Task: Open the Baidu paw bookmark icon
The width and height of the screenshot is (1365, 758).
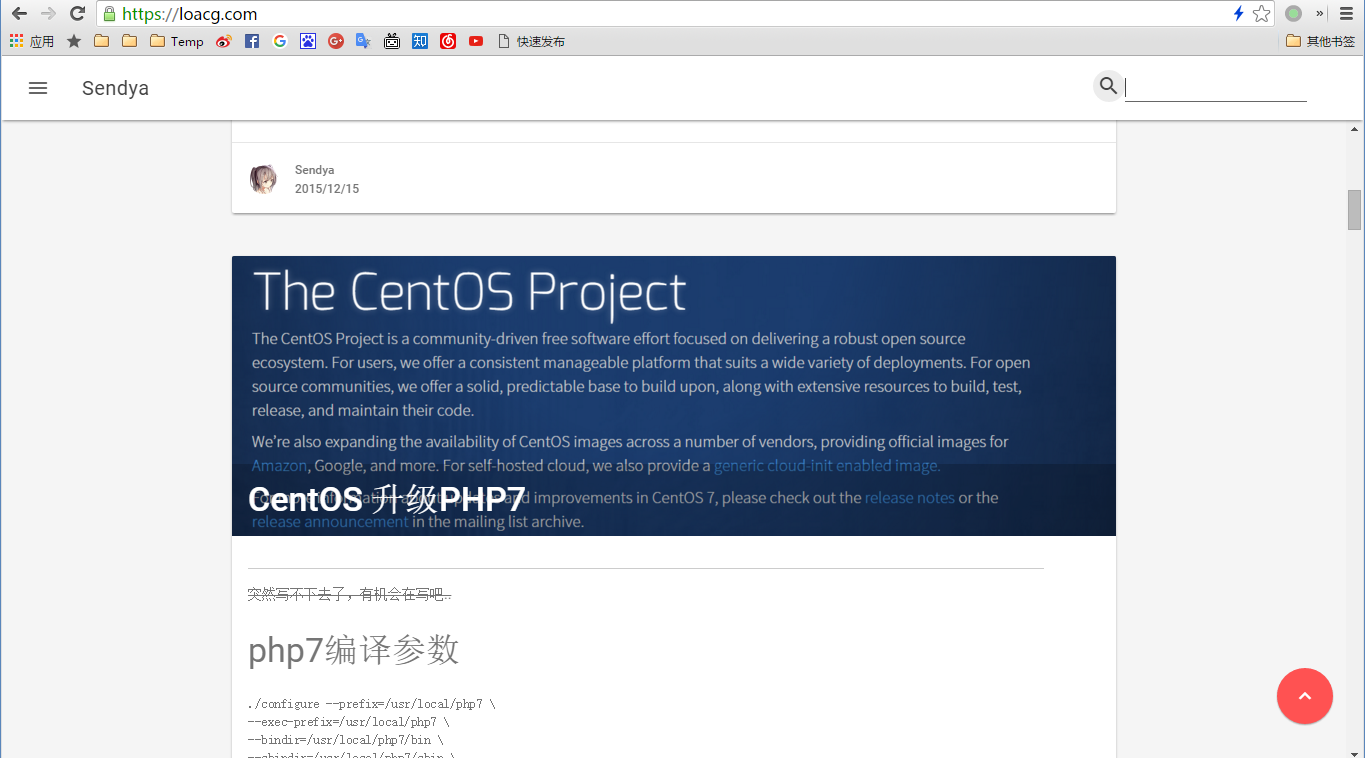Action: tap(308, 41)
